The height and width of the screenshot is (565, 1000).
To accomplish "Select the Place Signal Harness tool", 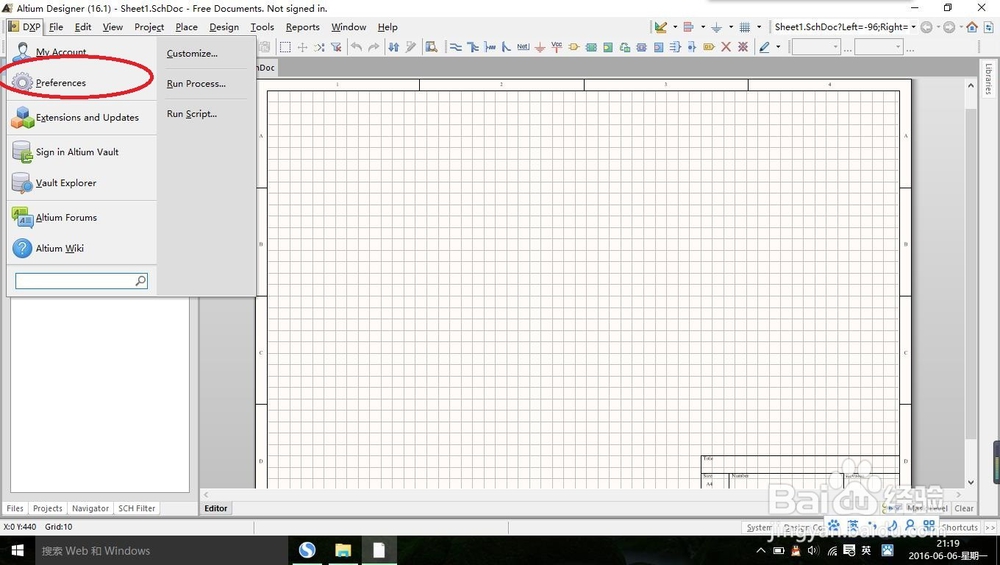I will [490, 47].
